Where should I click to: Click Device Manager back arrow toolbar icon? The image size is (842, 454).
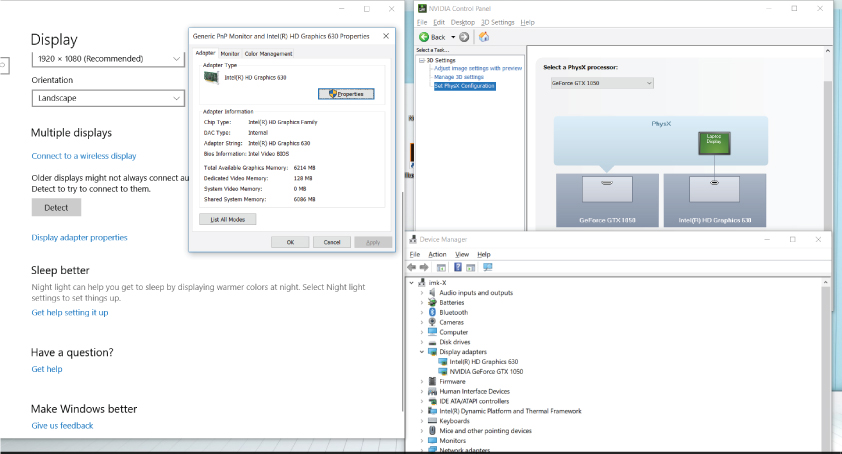coord(412,267)
